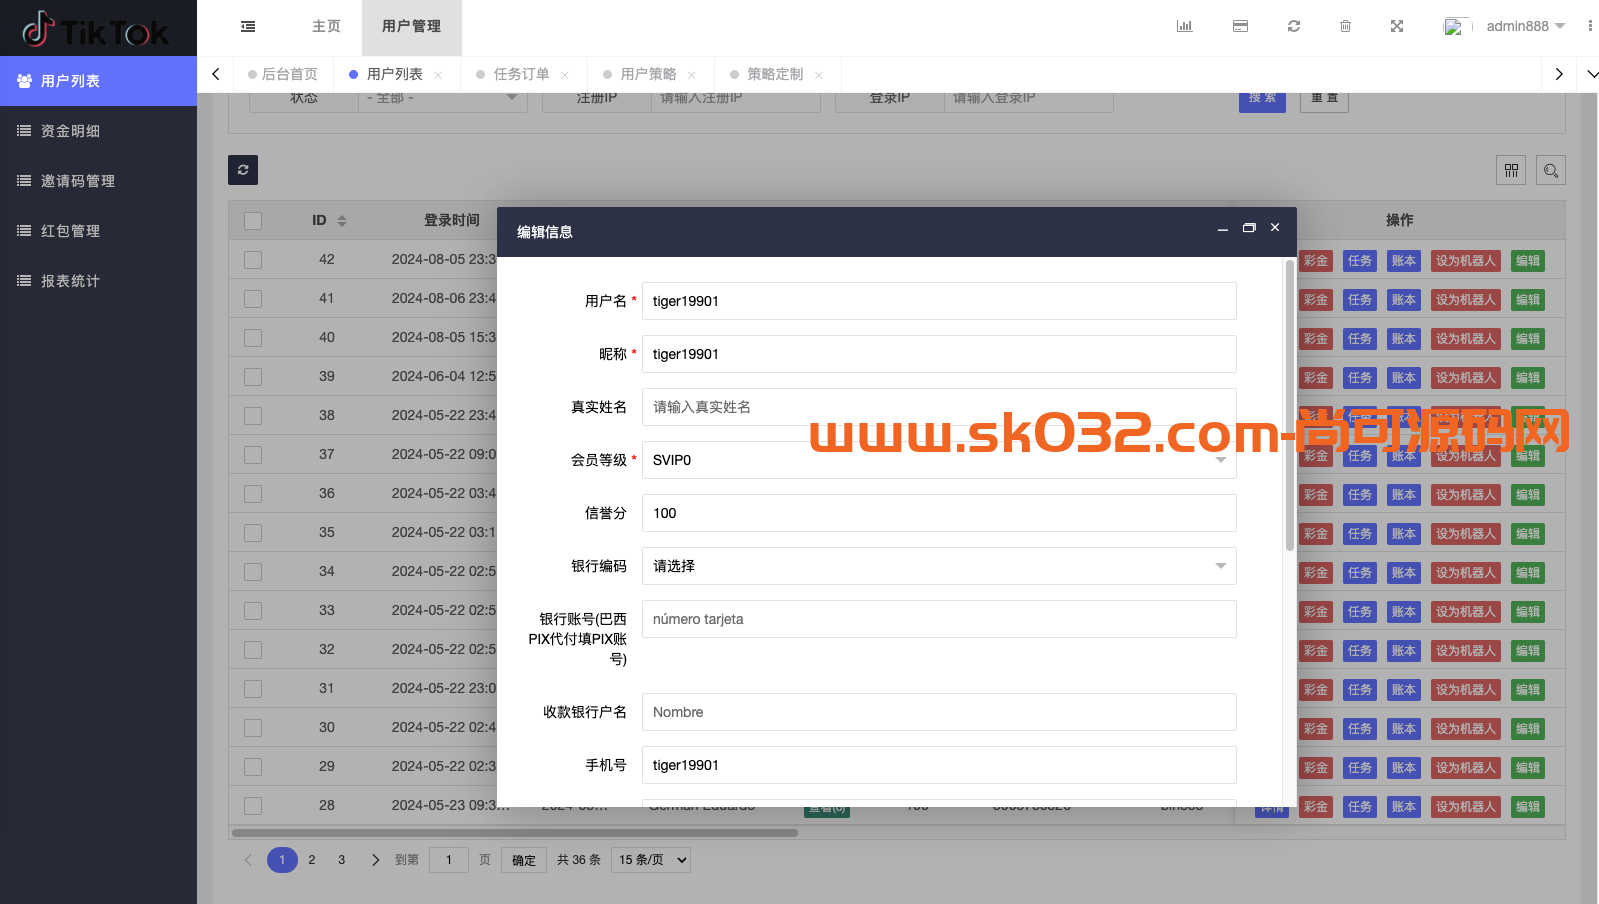Check the row checkbox for ID 41
The height and width of the screenshot is (904, 1599).
253,299
